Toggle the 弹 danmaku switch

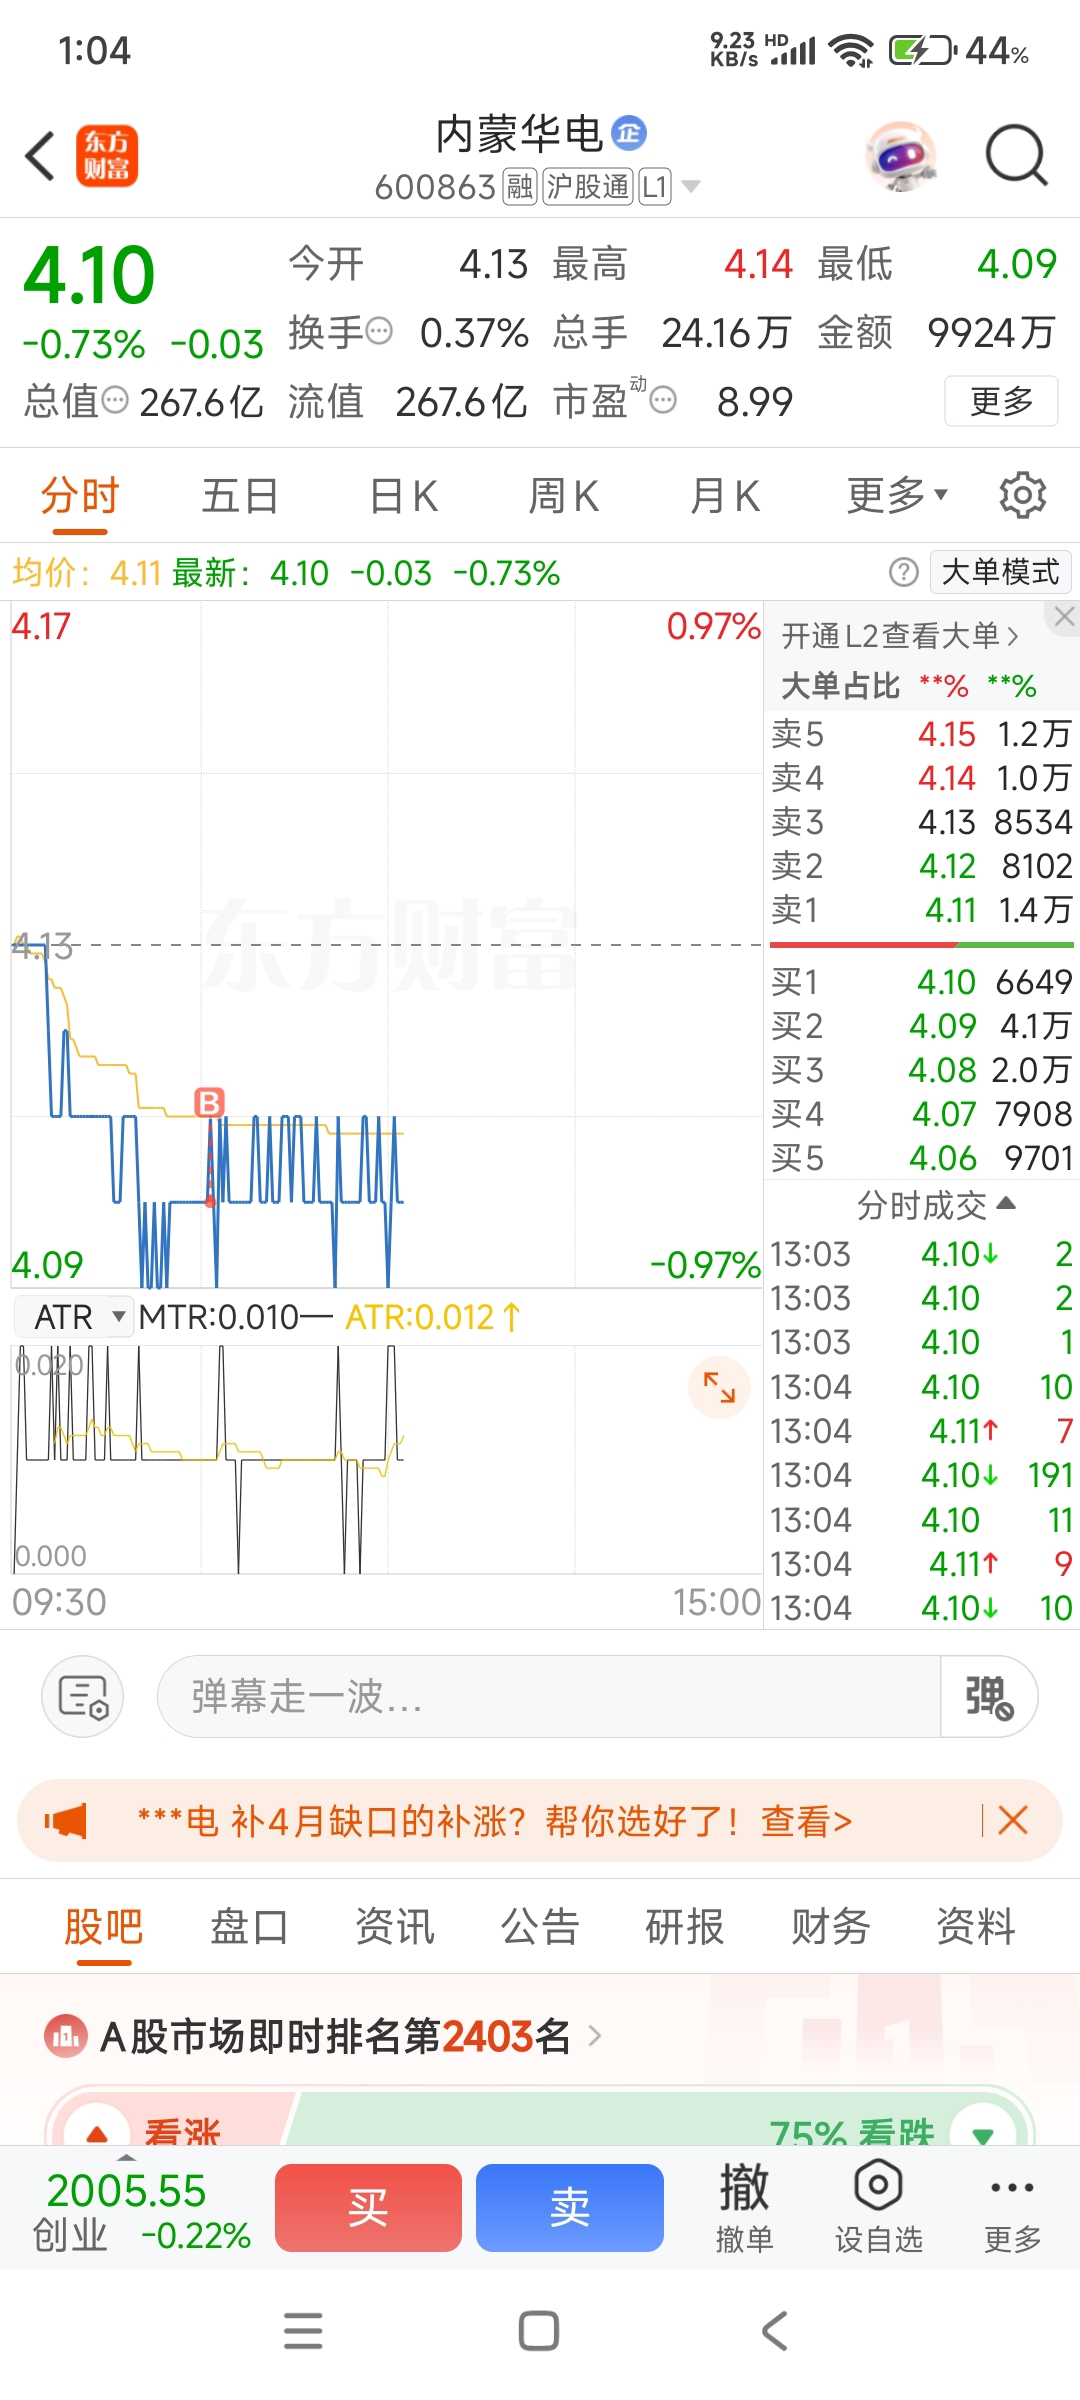point(988,1696)
